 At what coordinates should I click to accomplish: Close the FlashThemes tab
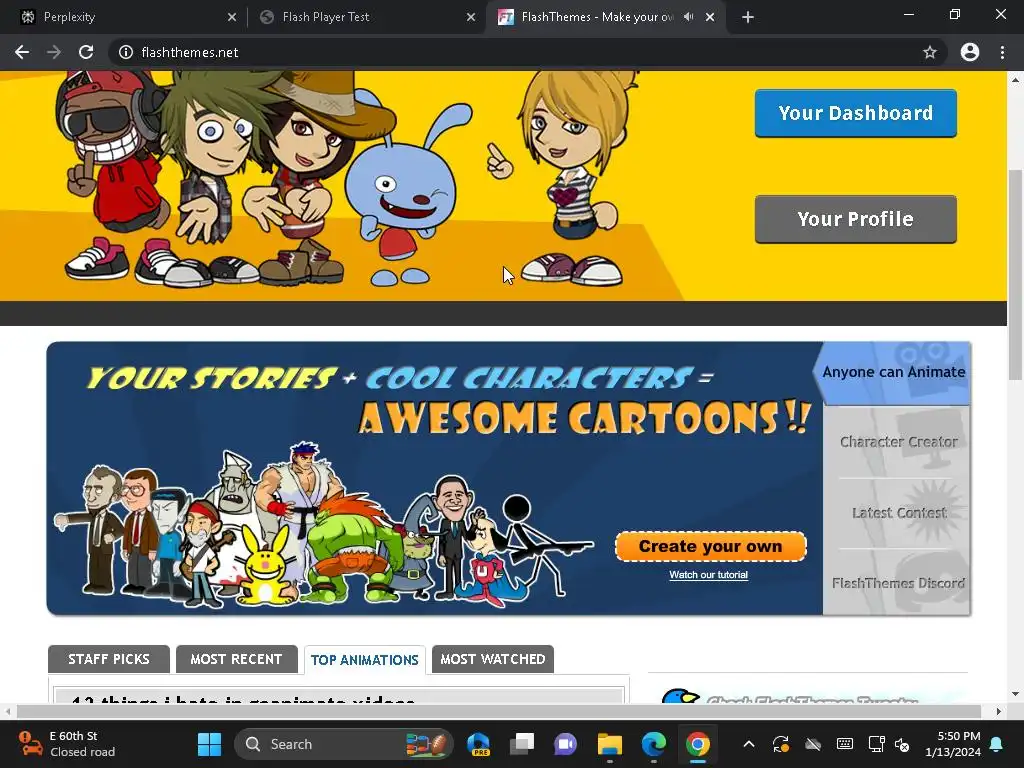click(710, 17)
